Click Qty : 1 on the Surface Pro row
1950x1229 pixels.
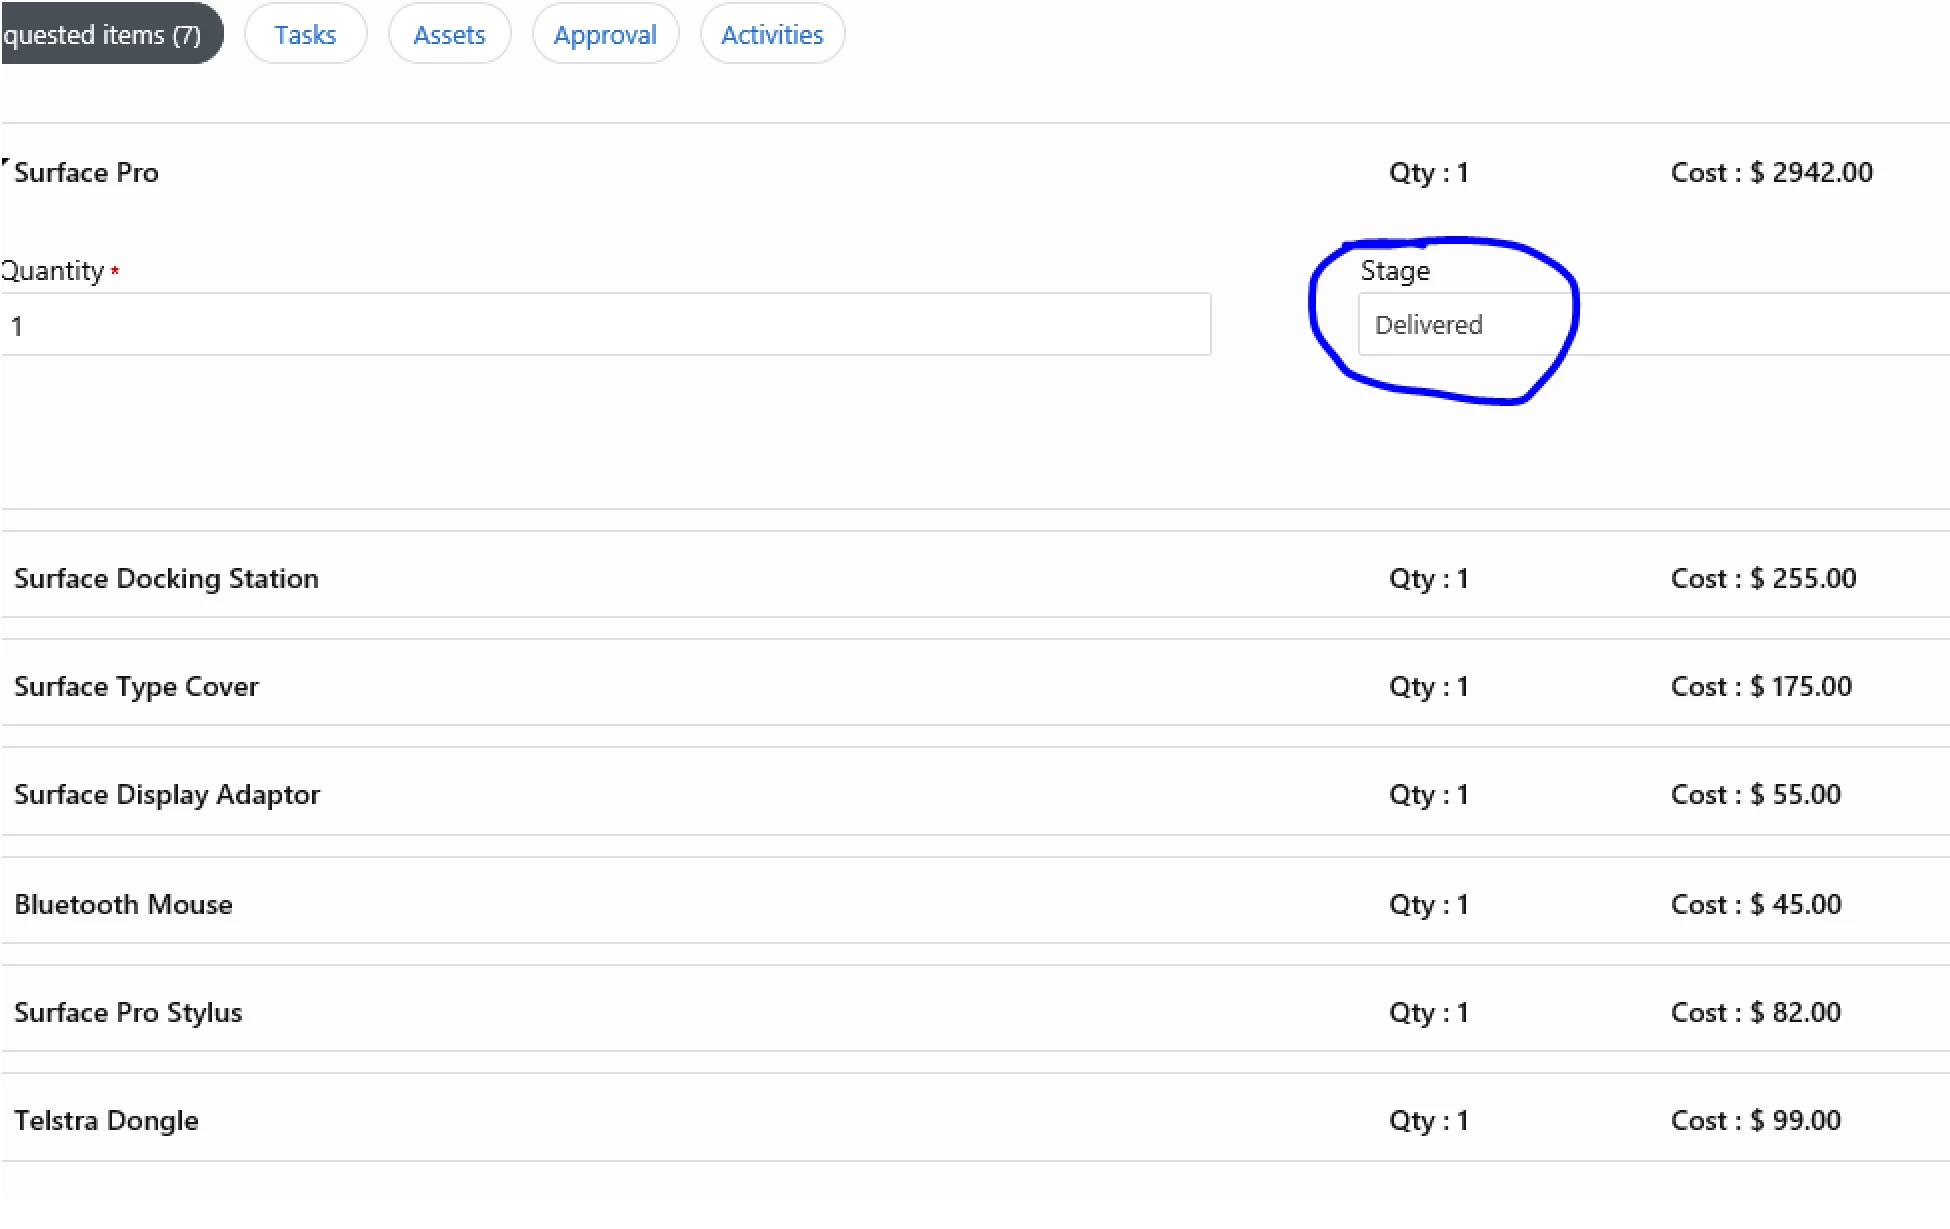point(1428,172)
